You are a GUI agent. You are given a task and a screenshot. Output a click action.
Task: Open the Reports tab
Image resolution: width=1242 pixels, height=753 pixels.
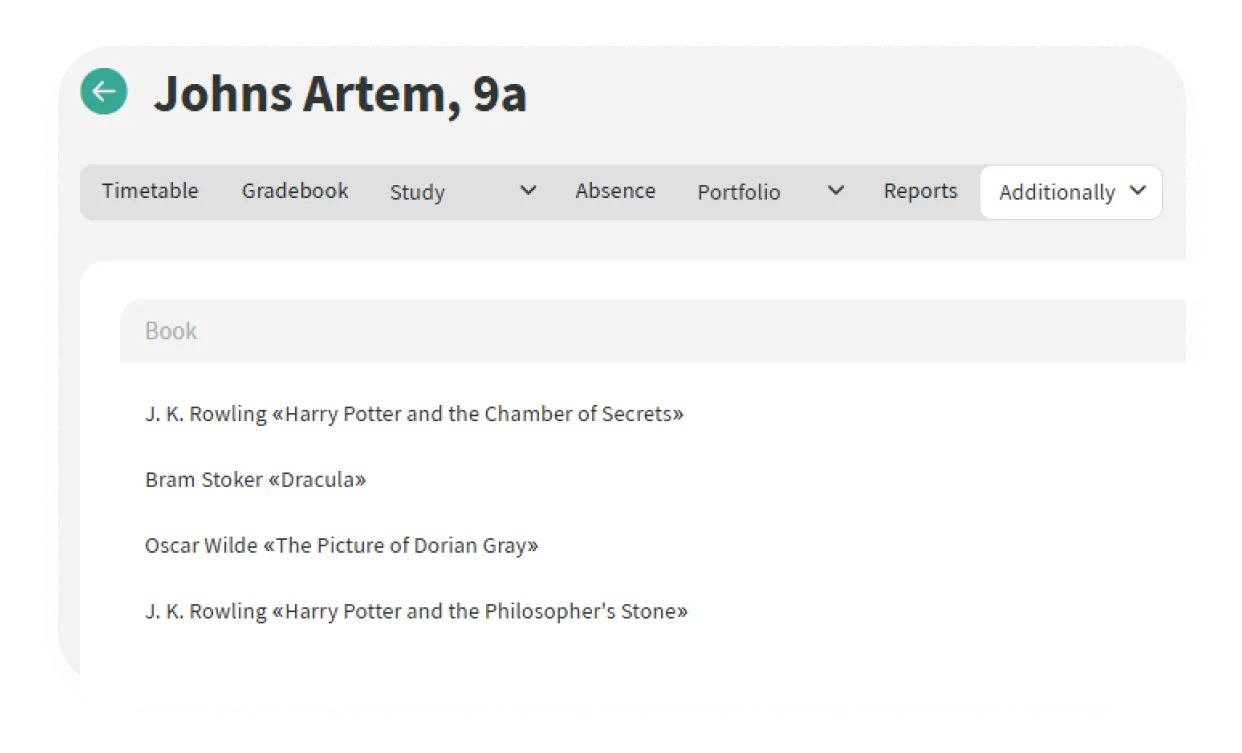point(920,191)
